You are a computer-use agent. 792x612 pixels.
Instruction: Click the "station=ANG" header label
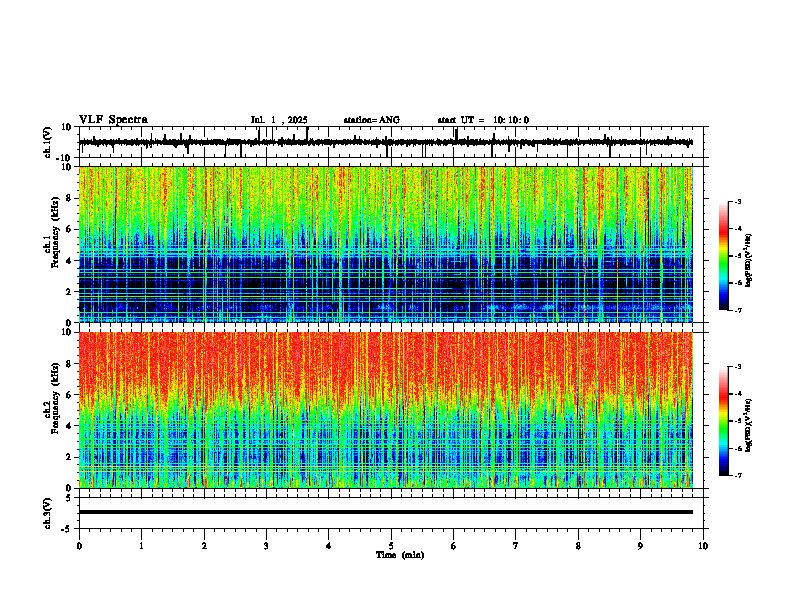point(371,120)
